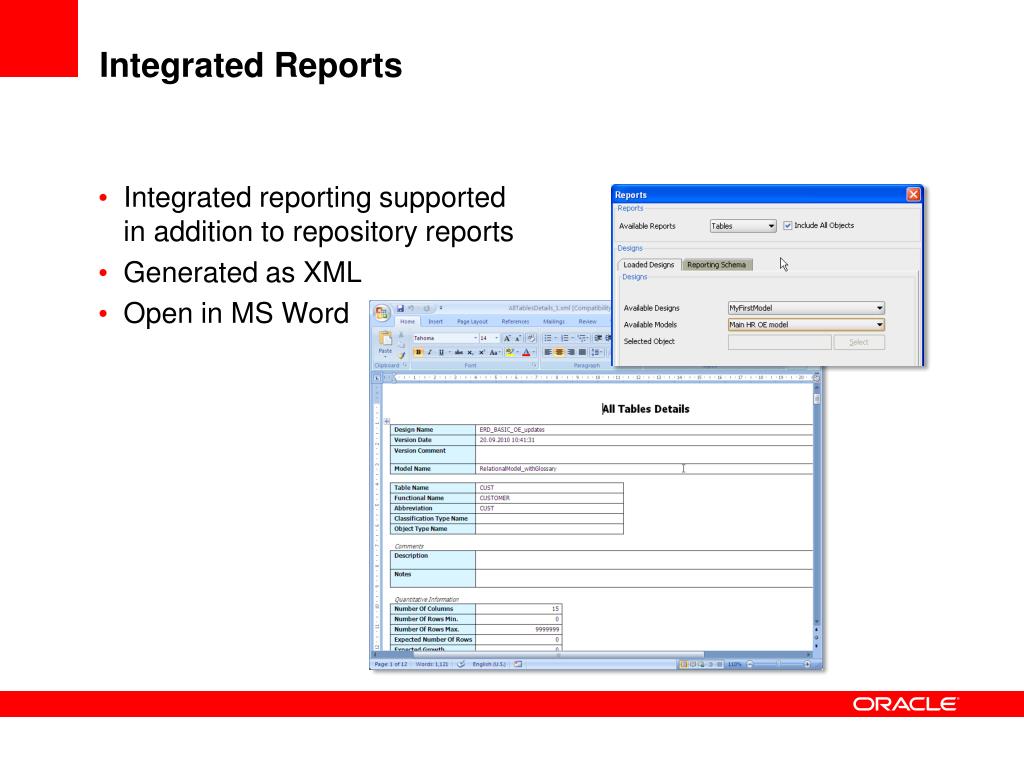This screenshot has width=1024, height=768.
Task: Click the Underline icon in the Font group
Action: coord(442,352)
